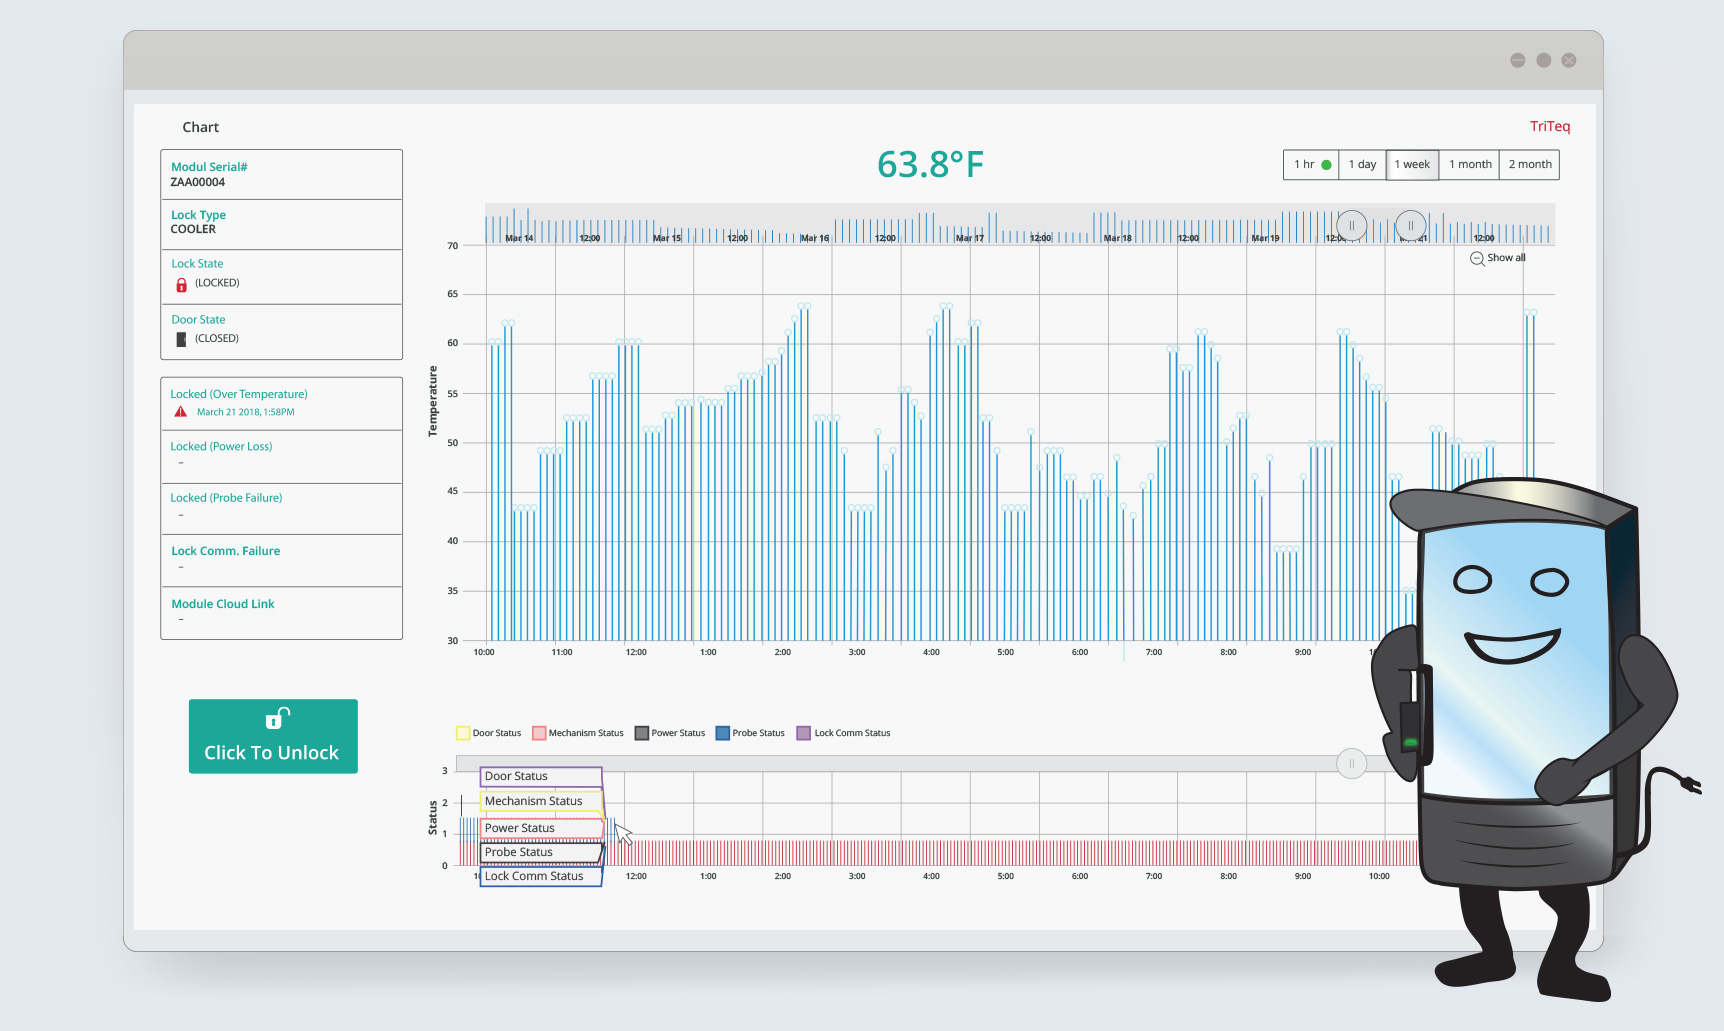
Task: Click the Show all link
Action: coord(1506,258)
